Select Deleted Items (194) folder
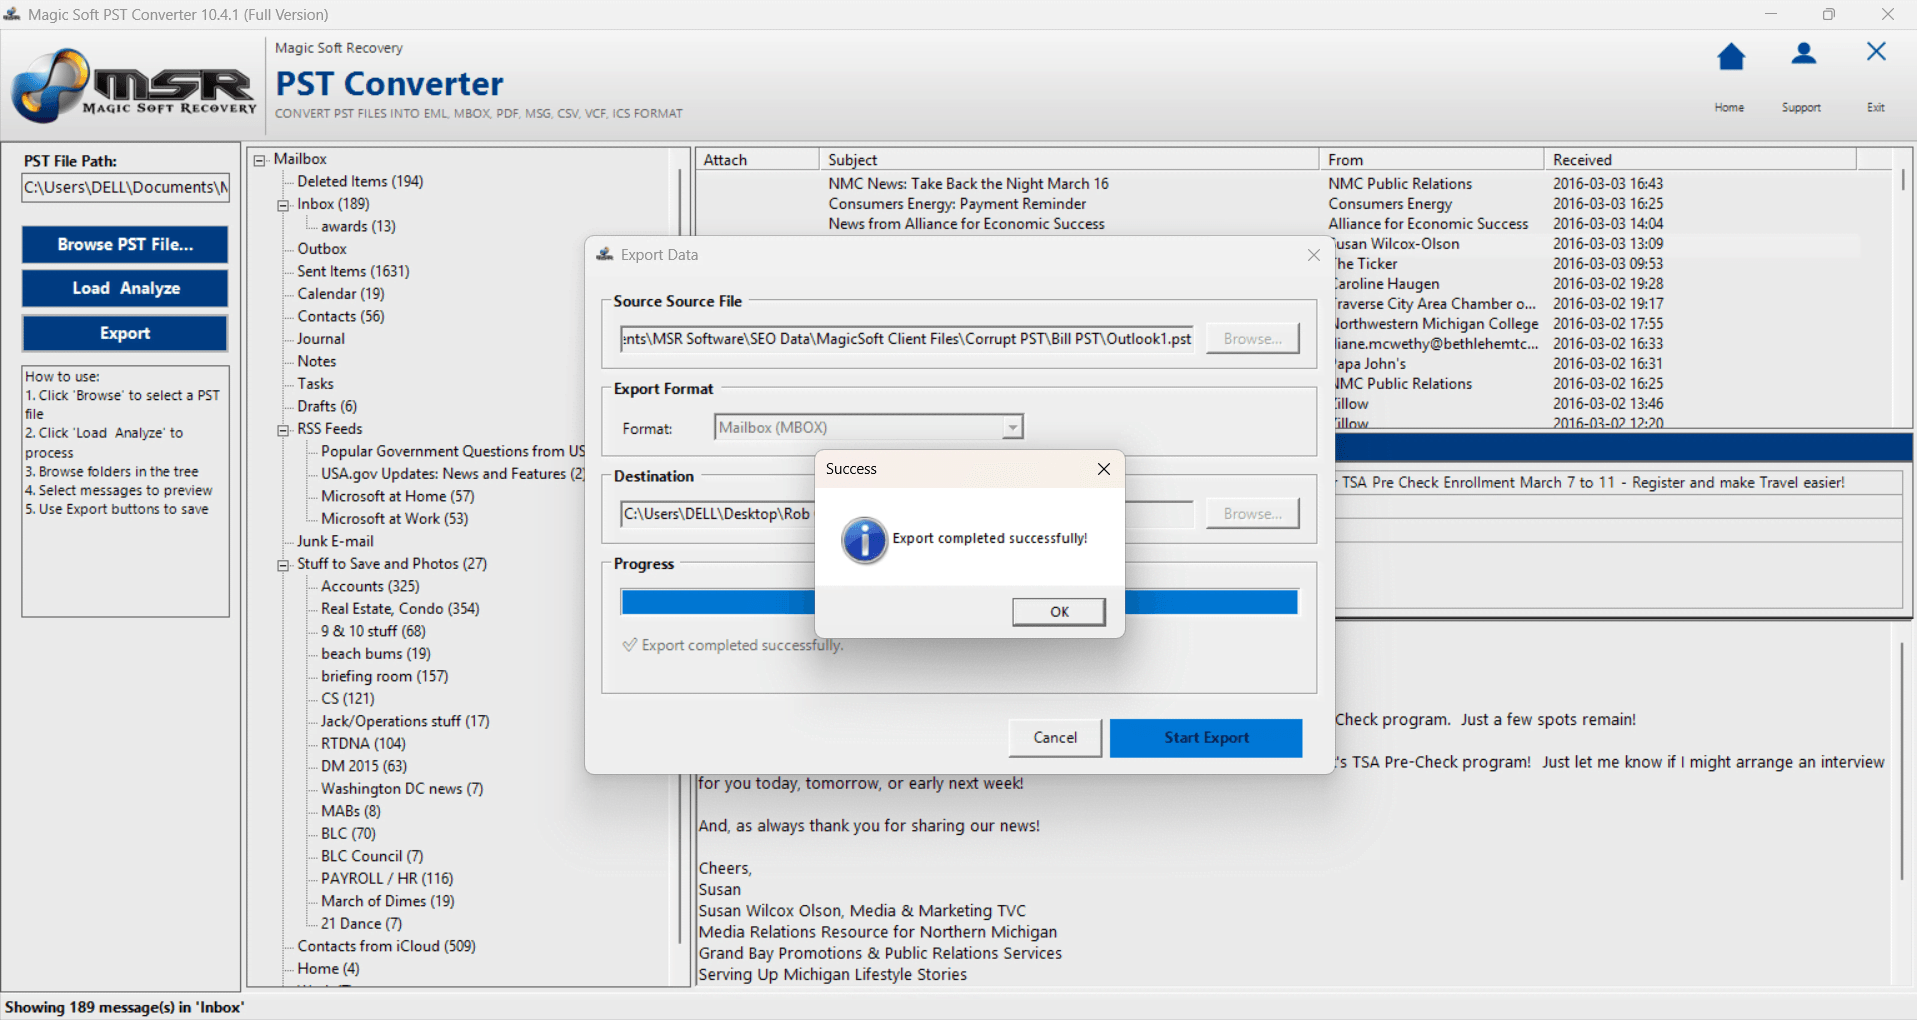 pyautogui.click(x=360, y=181)
